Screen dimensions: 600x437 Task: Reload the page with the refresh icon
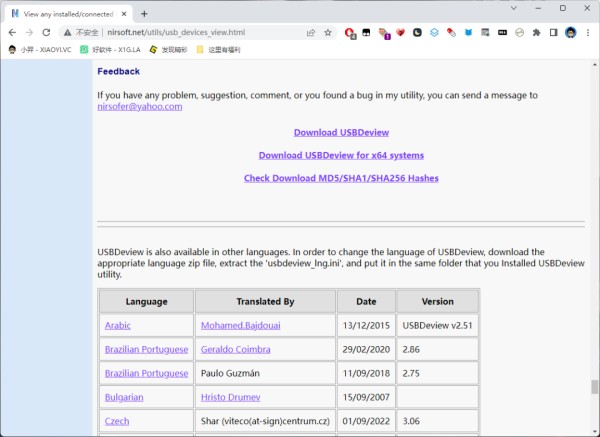pyautogui.click(x=46, y=33)
